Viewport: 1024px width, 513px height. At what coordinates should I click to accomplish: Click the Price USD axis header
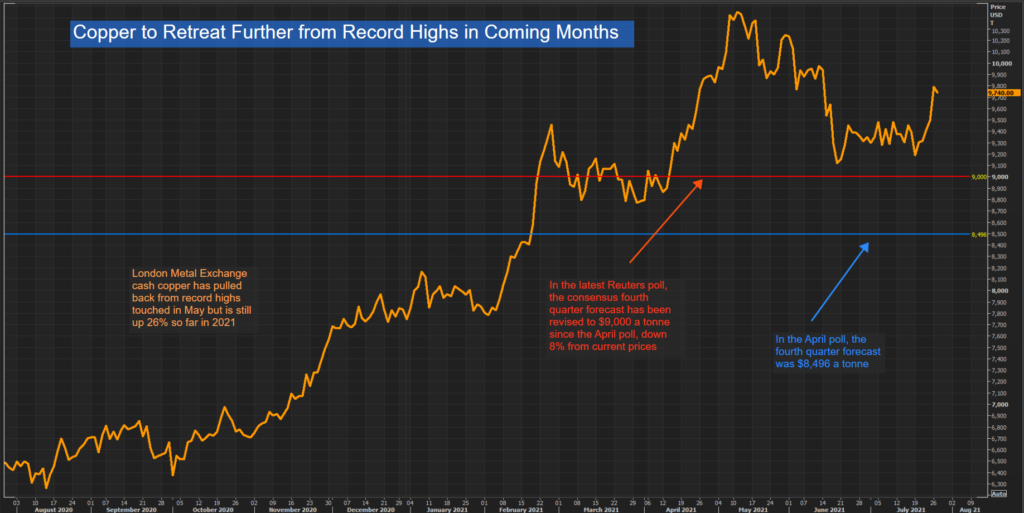[x=996, y=10]
